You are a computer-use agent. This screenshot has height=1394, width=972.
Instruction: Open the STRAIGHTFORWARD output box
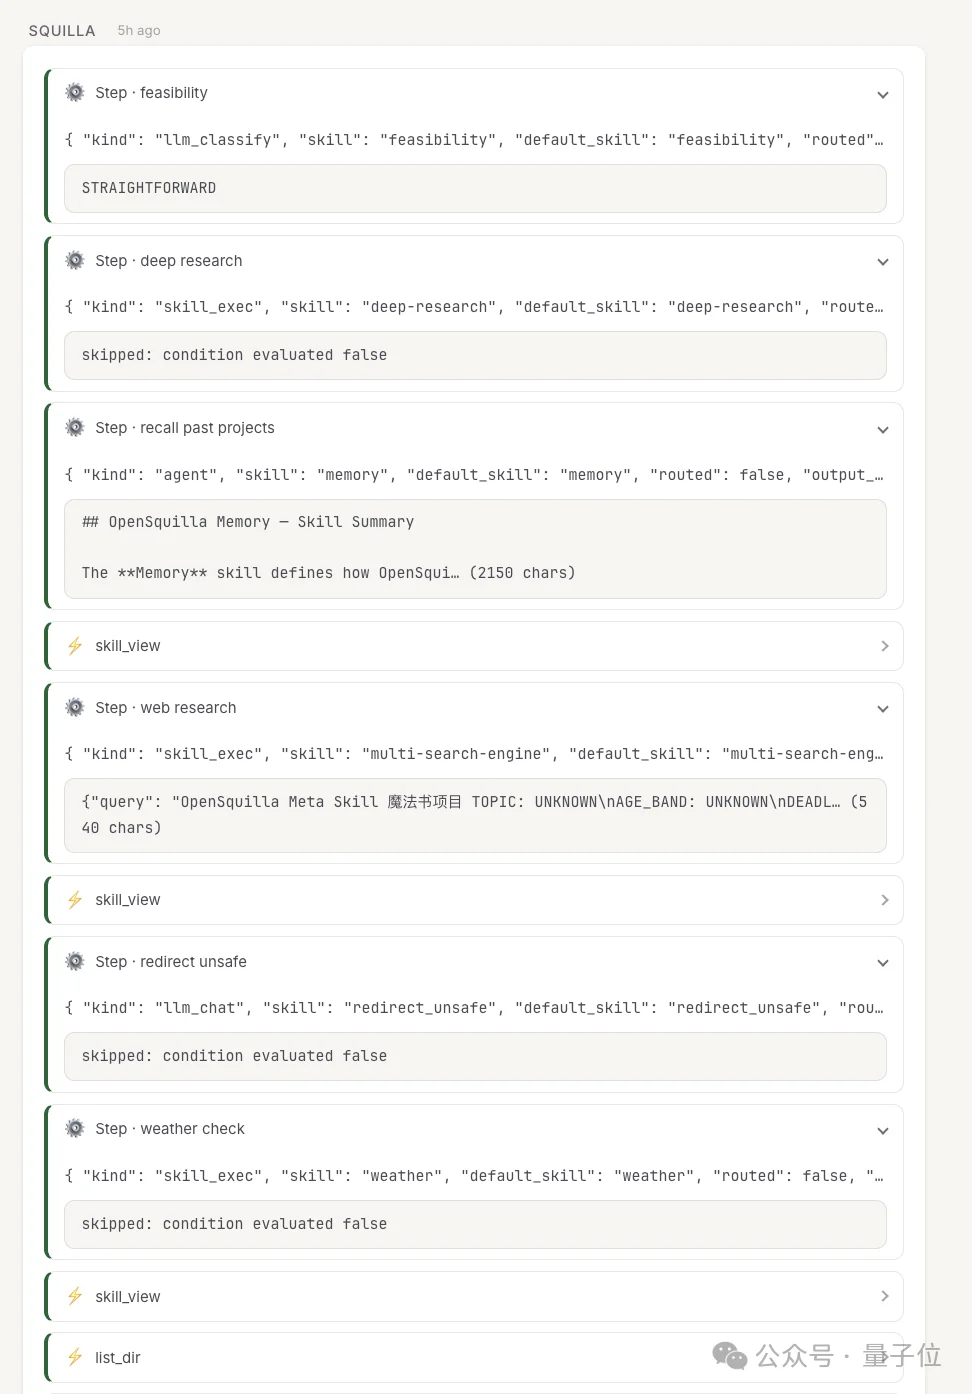(x=475, y=188)
